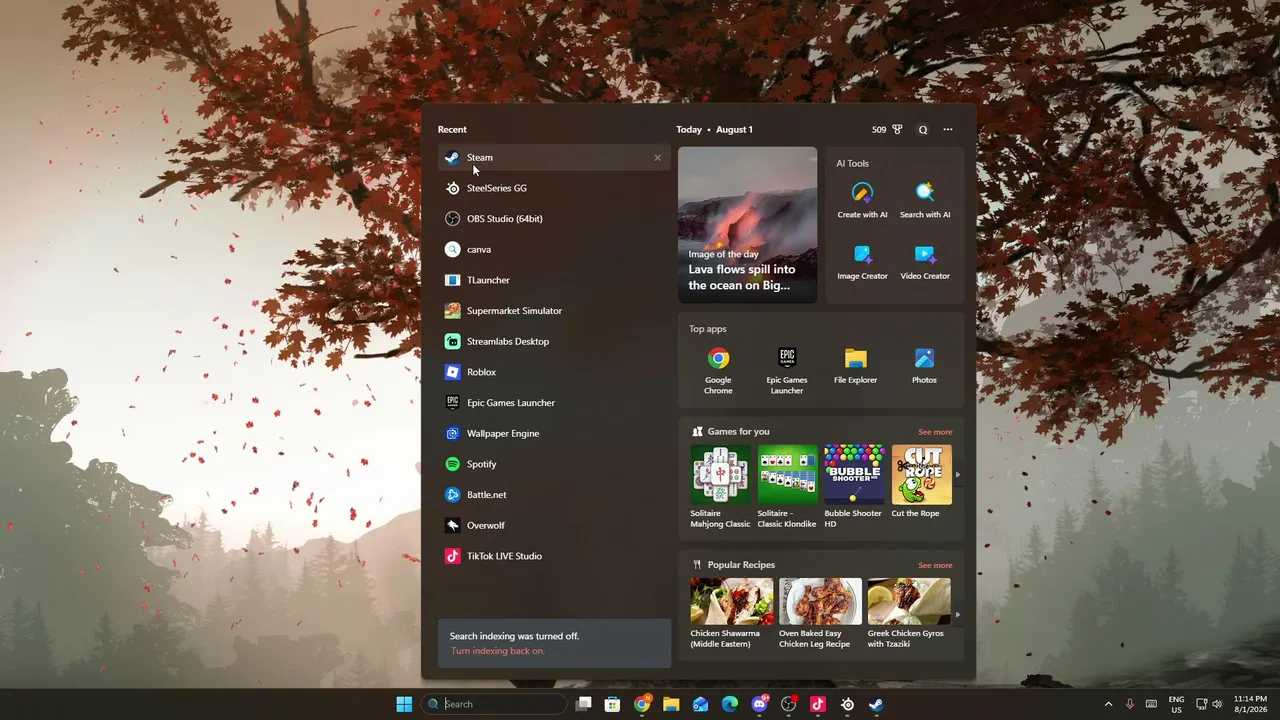
Task: Open Roblox from the Recent list
Action: point(554,372)
